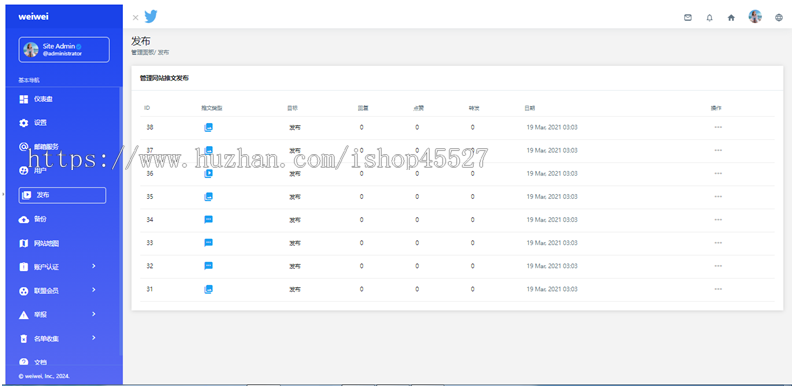The width and height of the screenshot is (794, 388).
Task: Click the text-post type icon in row 33
Action: pyautogui.click(x=208, y=243)
